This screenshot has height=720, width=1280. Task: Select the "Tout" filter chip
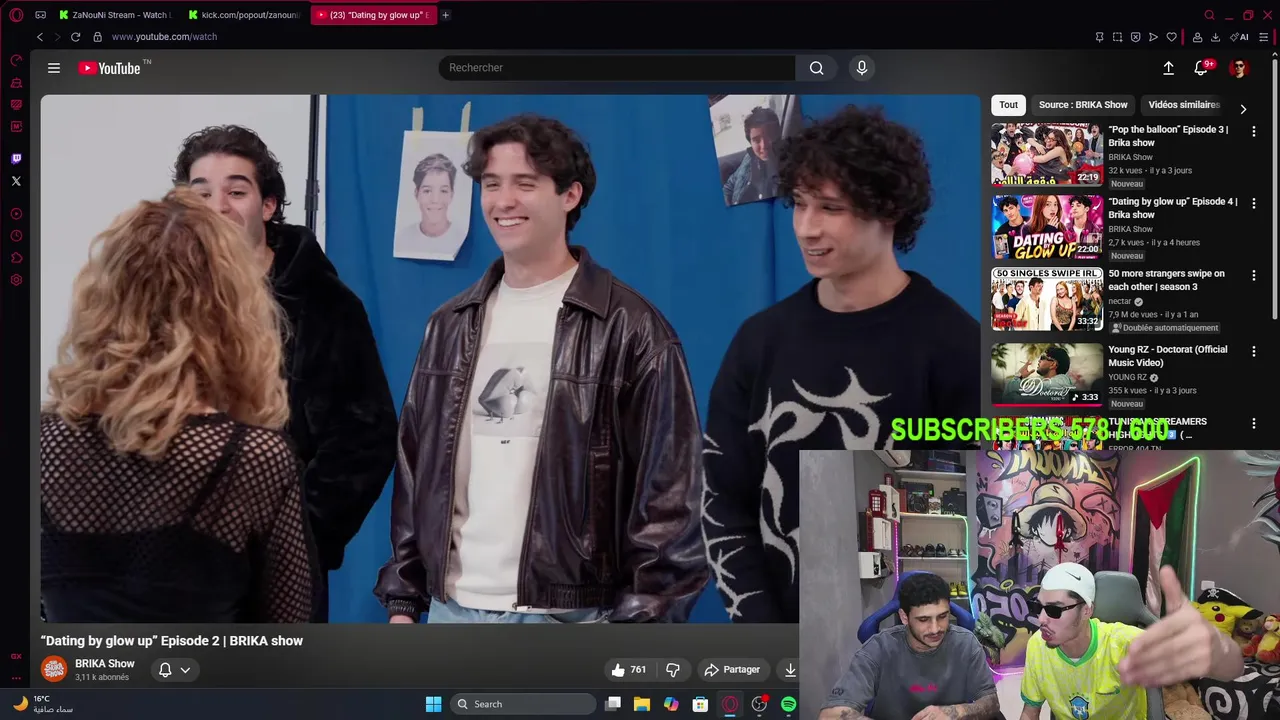pyautogui.click(x=1008, y=105)
